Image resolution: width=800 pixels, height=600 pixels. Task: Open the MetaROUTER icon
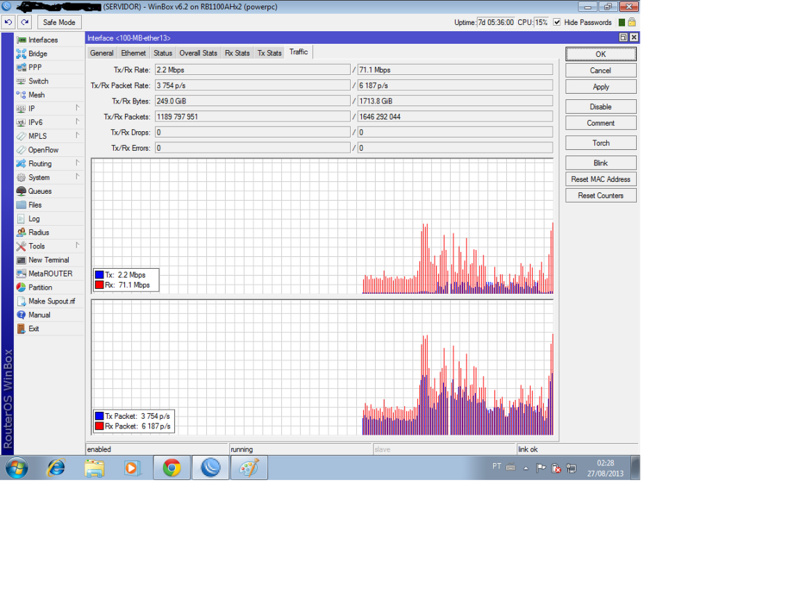tap(21, 274)
